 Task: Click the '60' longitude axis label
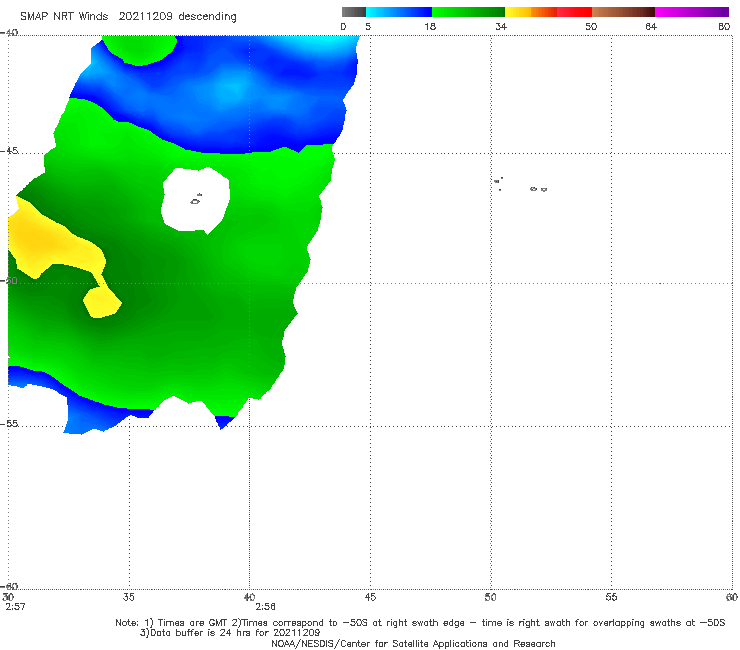(732, 597)
